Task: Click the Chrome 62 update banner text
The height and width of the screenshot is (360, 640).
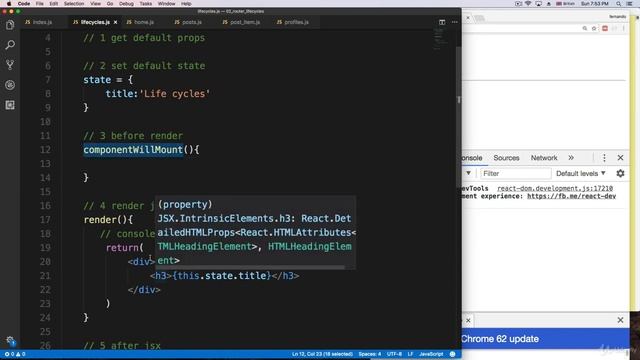Action: tap(500, 339)
